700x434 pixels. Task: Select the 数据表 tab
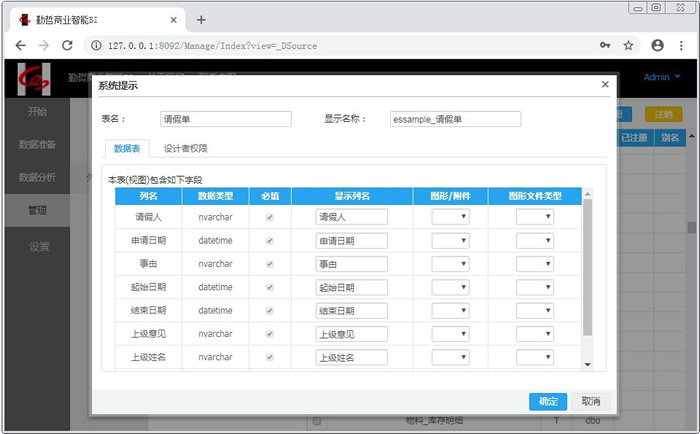[127, 148]
